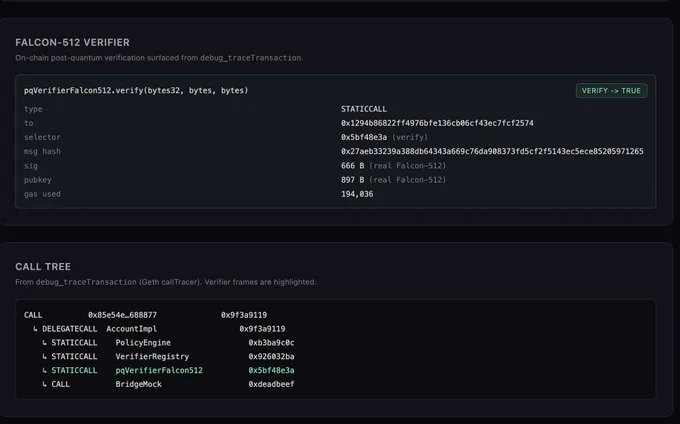The image size is (680, 424).
Task: Click the 0xdeadbeef selector in call tree
Action: click(x=271, y=384)
